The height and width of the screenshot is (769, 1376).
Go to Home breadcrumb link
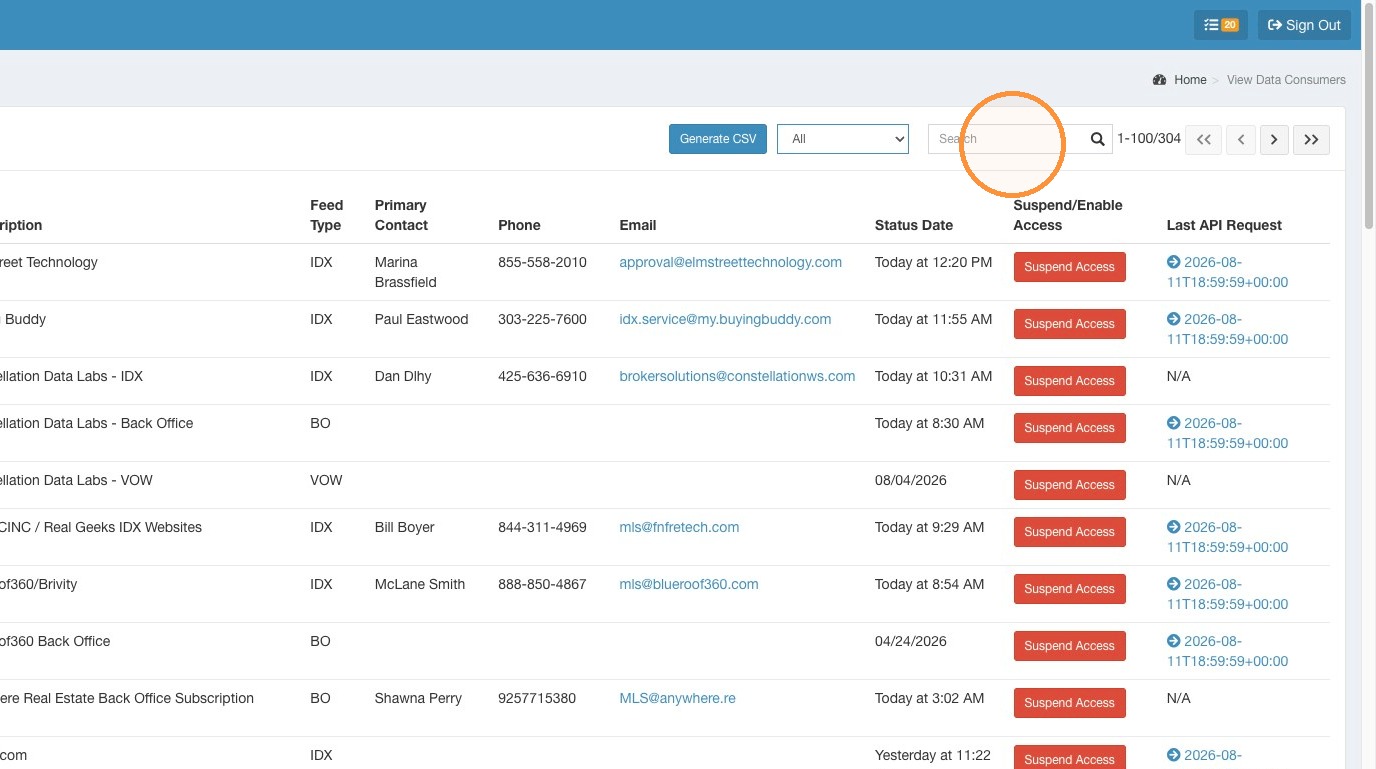pyautogui.click(x=1190, y=80)
